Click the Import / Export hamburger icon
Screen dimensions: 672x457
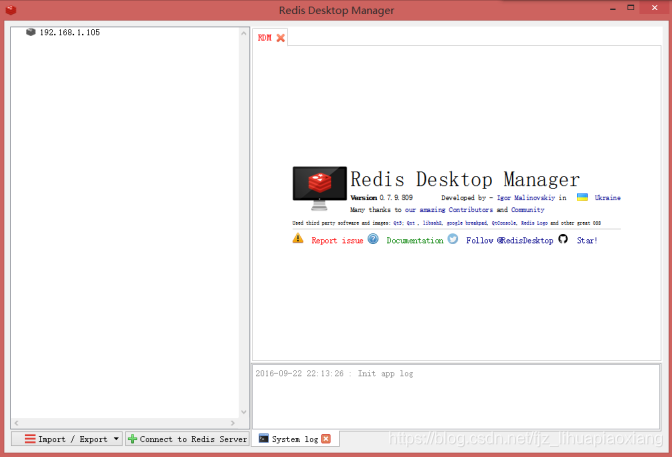[x=30, y=439]
